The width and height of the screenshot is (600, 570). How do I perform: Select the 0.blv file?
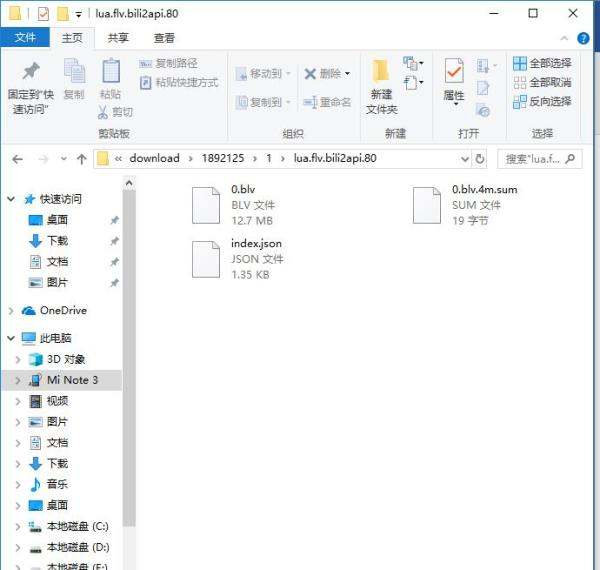233,205
